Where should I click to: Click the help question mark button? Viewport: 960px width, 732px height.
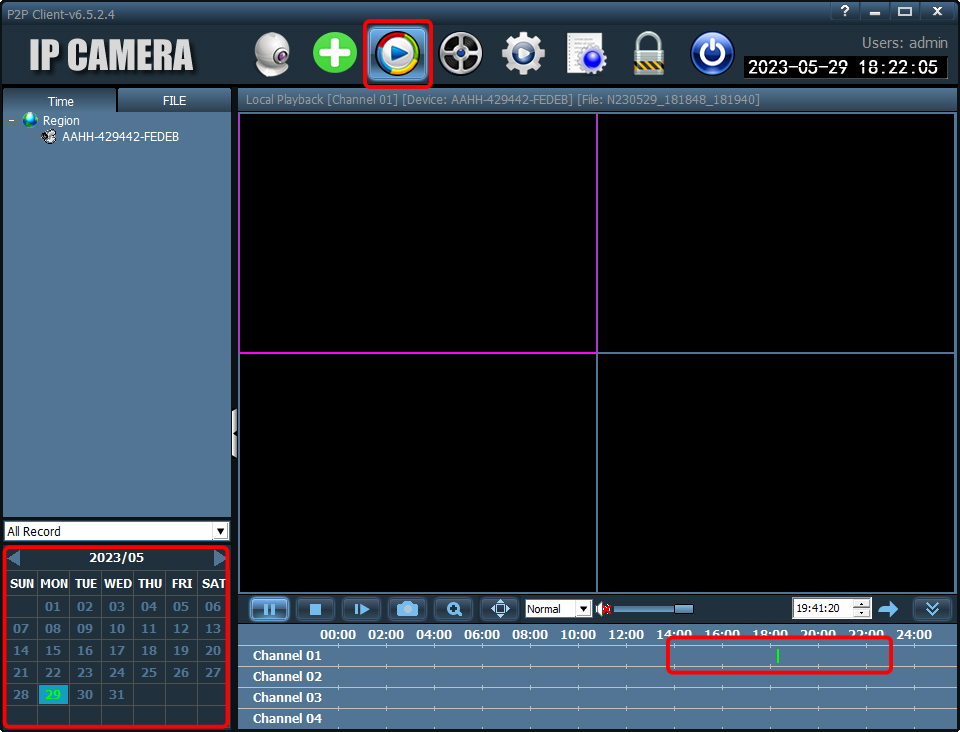click(845, 11)
